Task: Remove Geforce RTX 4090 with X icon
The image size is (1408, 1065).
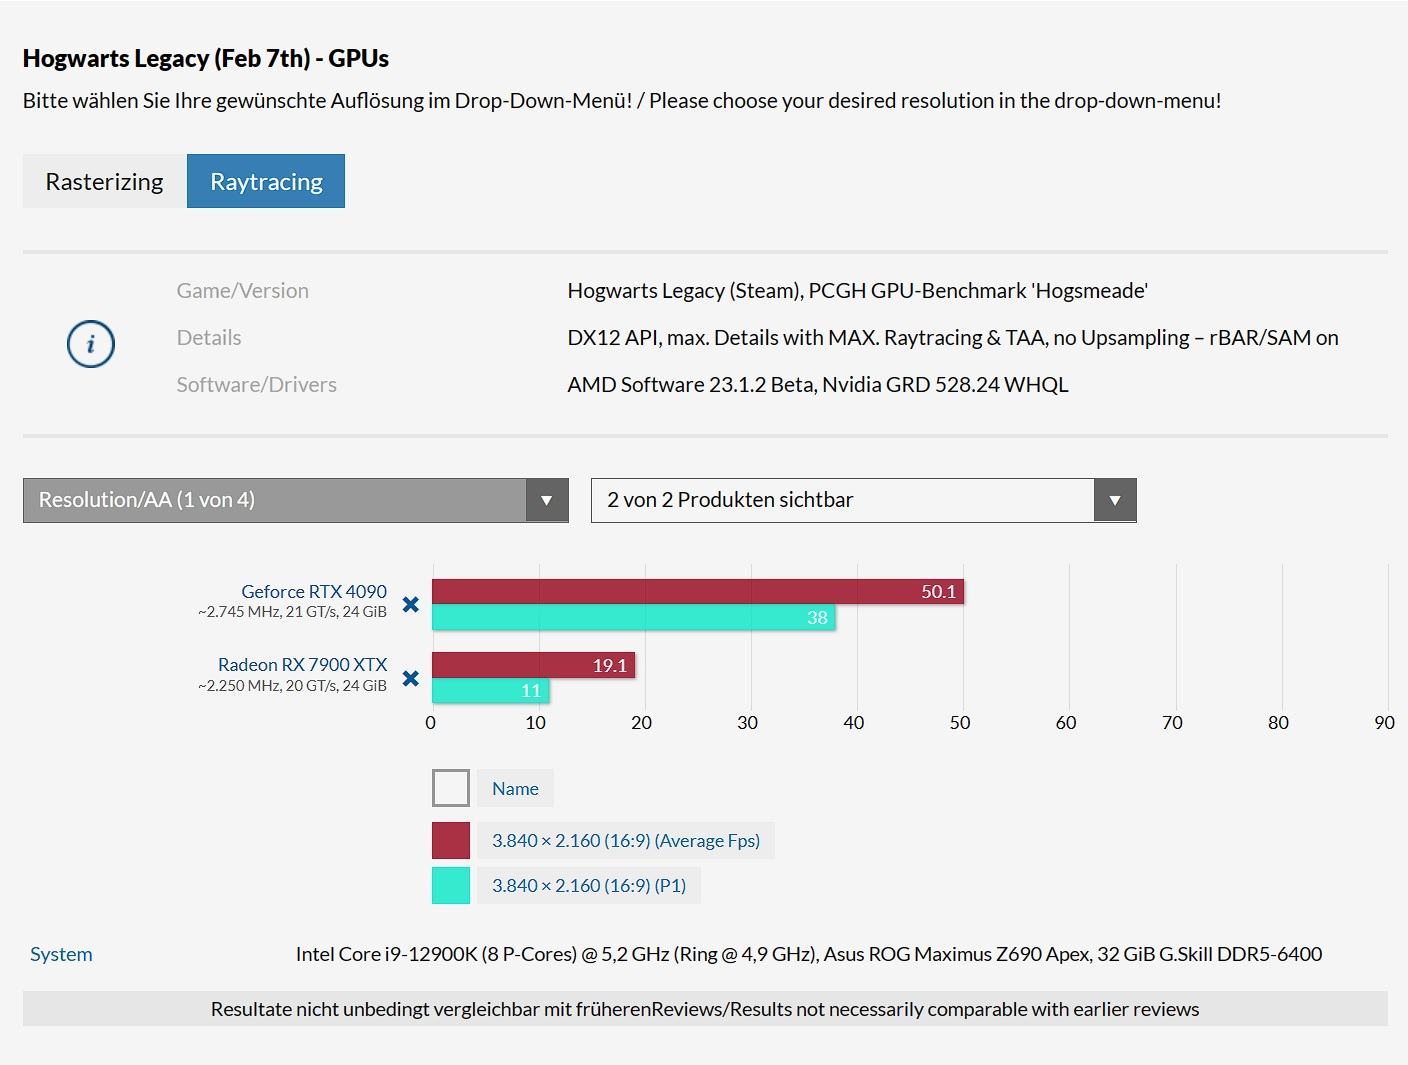Action: (x=410, y=604)
